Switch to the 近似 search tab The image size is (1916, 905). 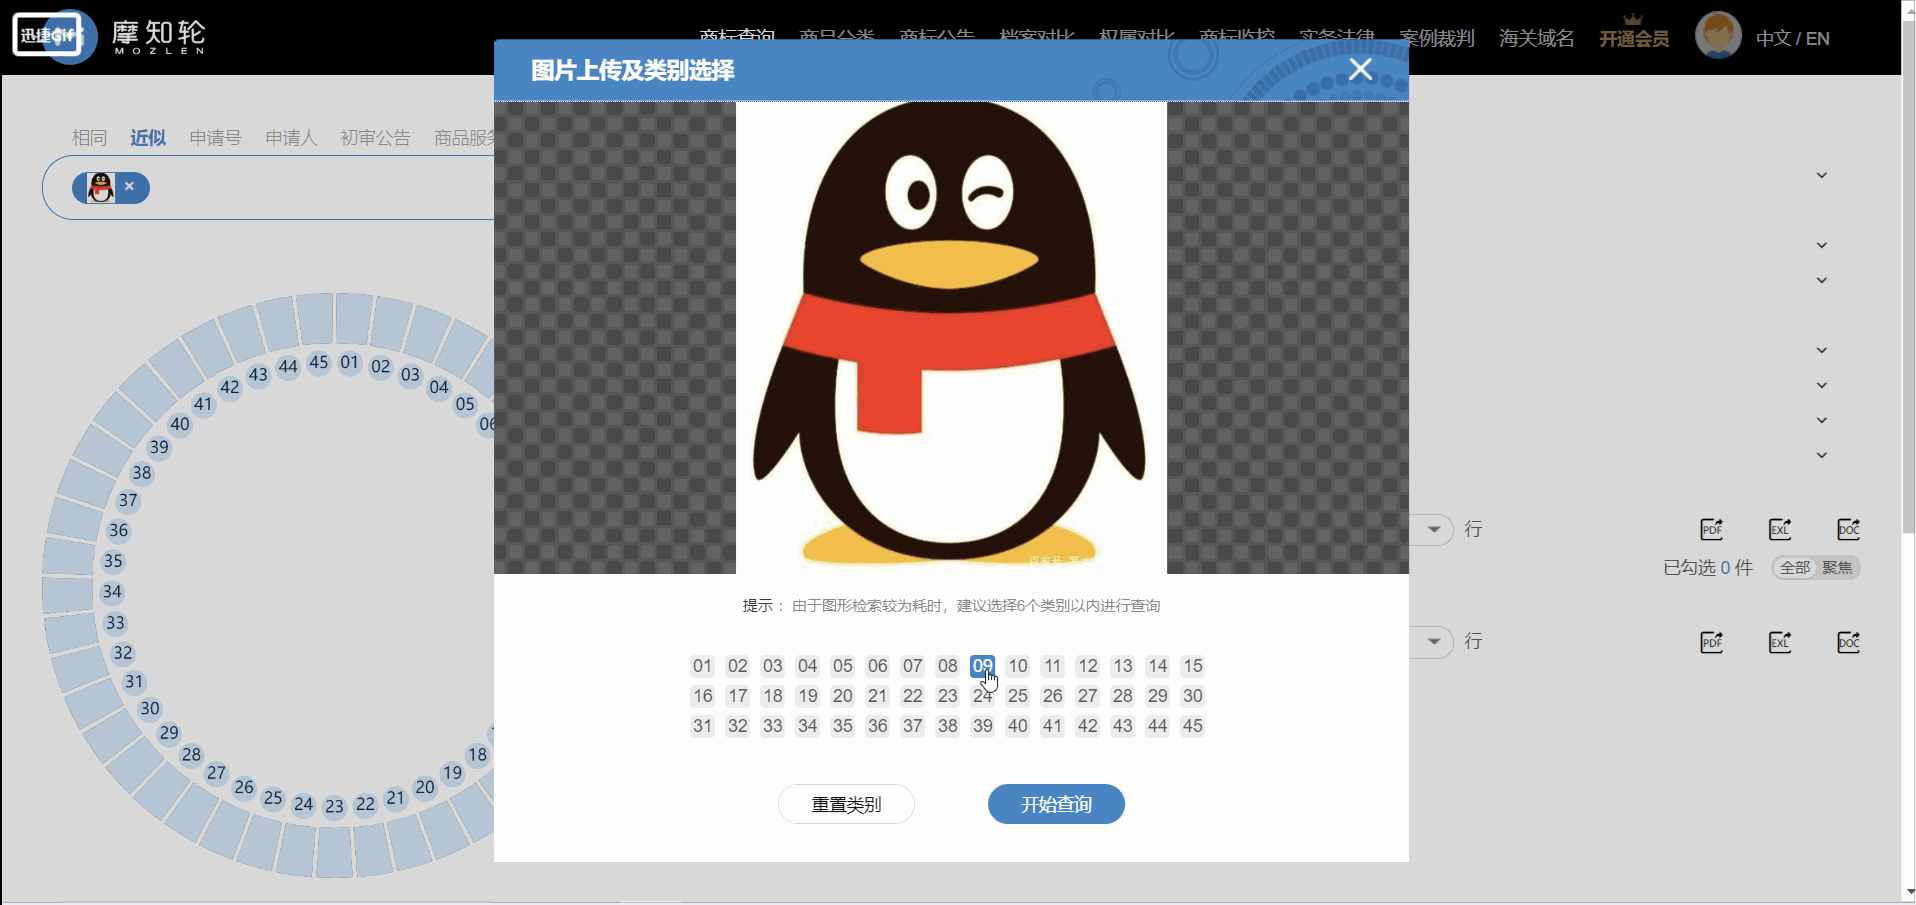[148, 138]
